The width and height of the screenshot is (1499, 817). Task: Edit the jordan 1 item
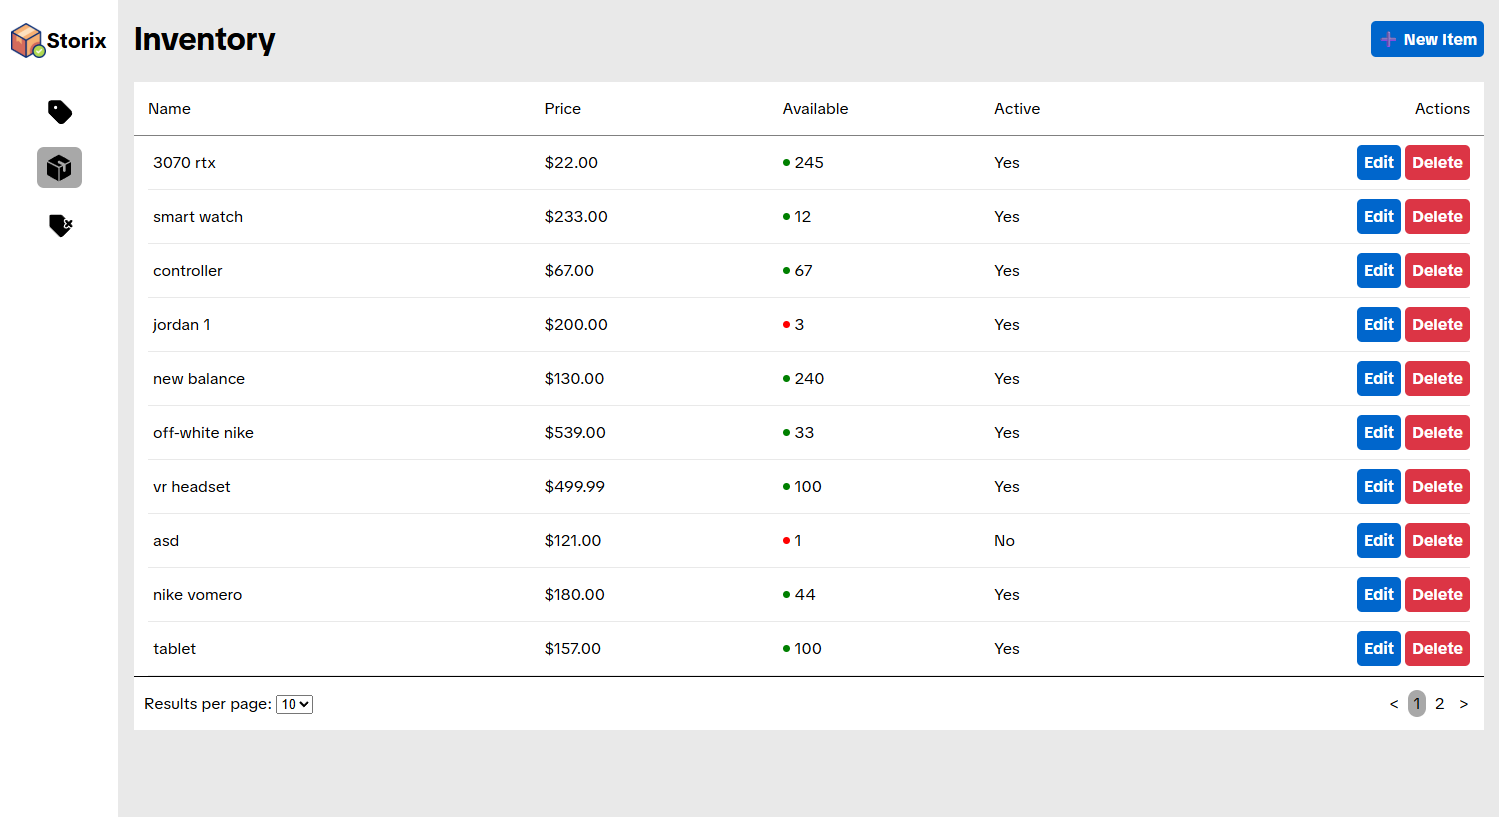[x=1378, y=325]
